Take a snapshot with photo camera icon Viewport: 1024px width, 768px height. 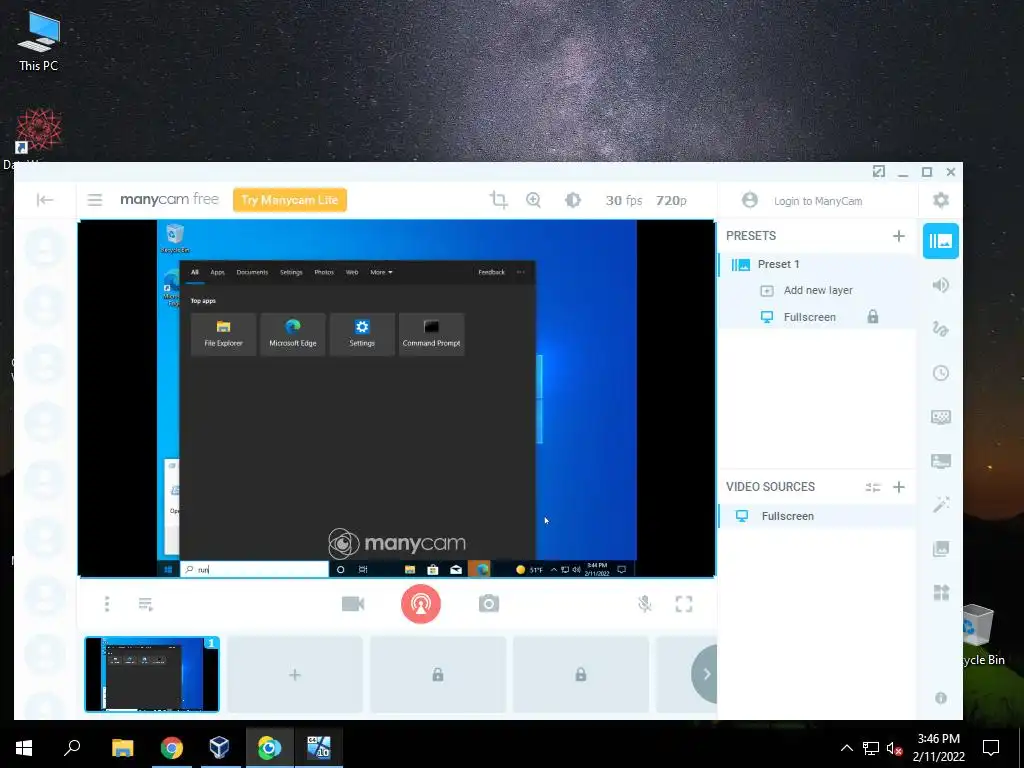(488, 604)
